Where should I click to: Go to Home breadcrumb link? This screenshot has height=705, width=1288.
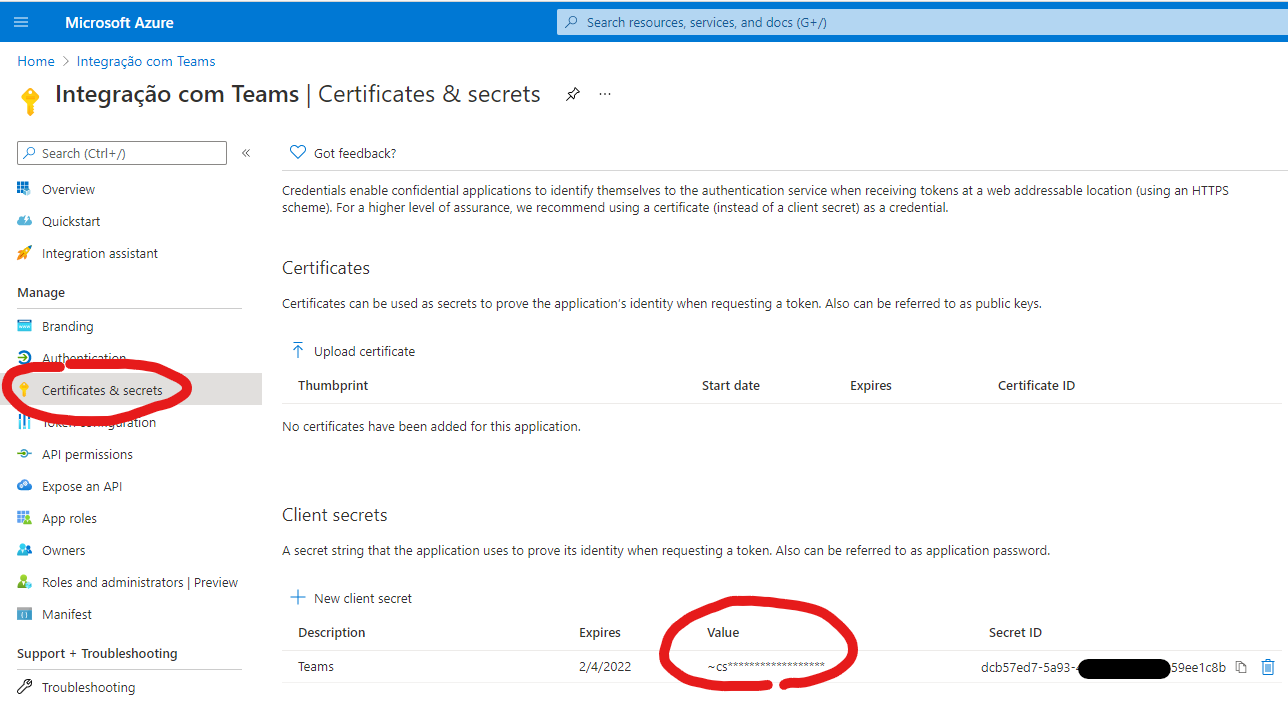36,61
